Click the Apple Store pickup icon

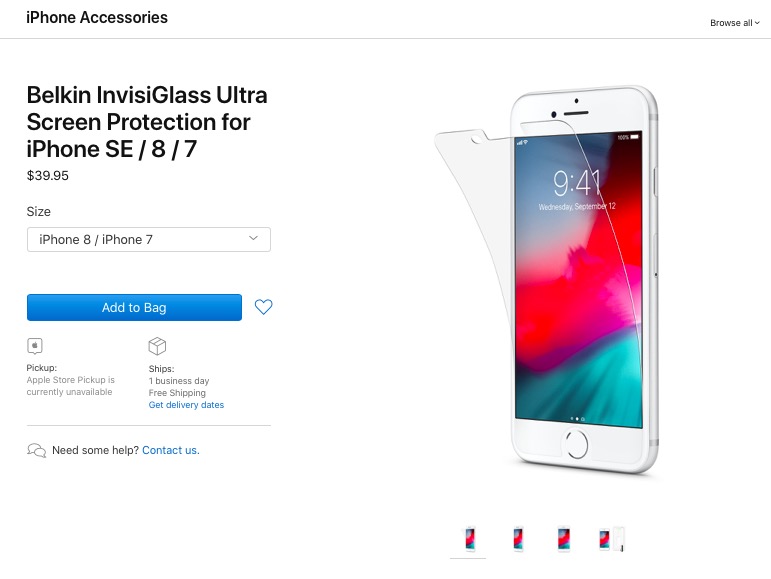point(35,346)
